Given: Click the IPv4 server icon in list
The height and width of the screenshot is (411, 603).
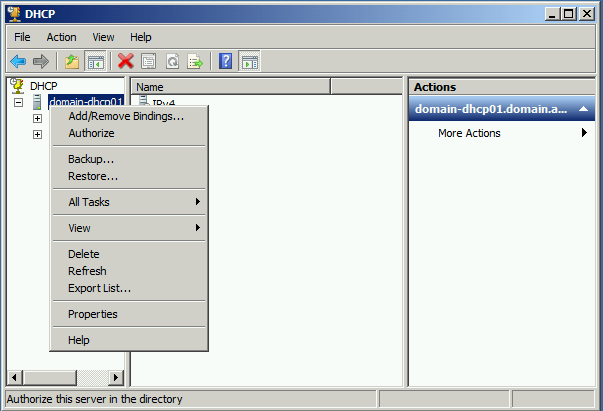Looking at the screenshot, I should [x=144, y=101].
